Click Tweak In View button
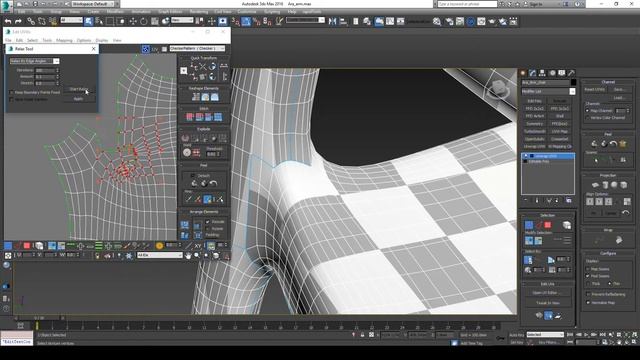 [548, 303]
